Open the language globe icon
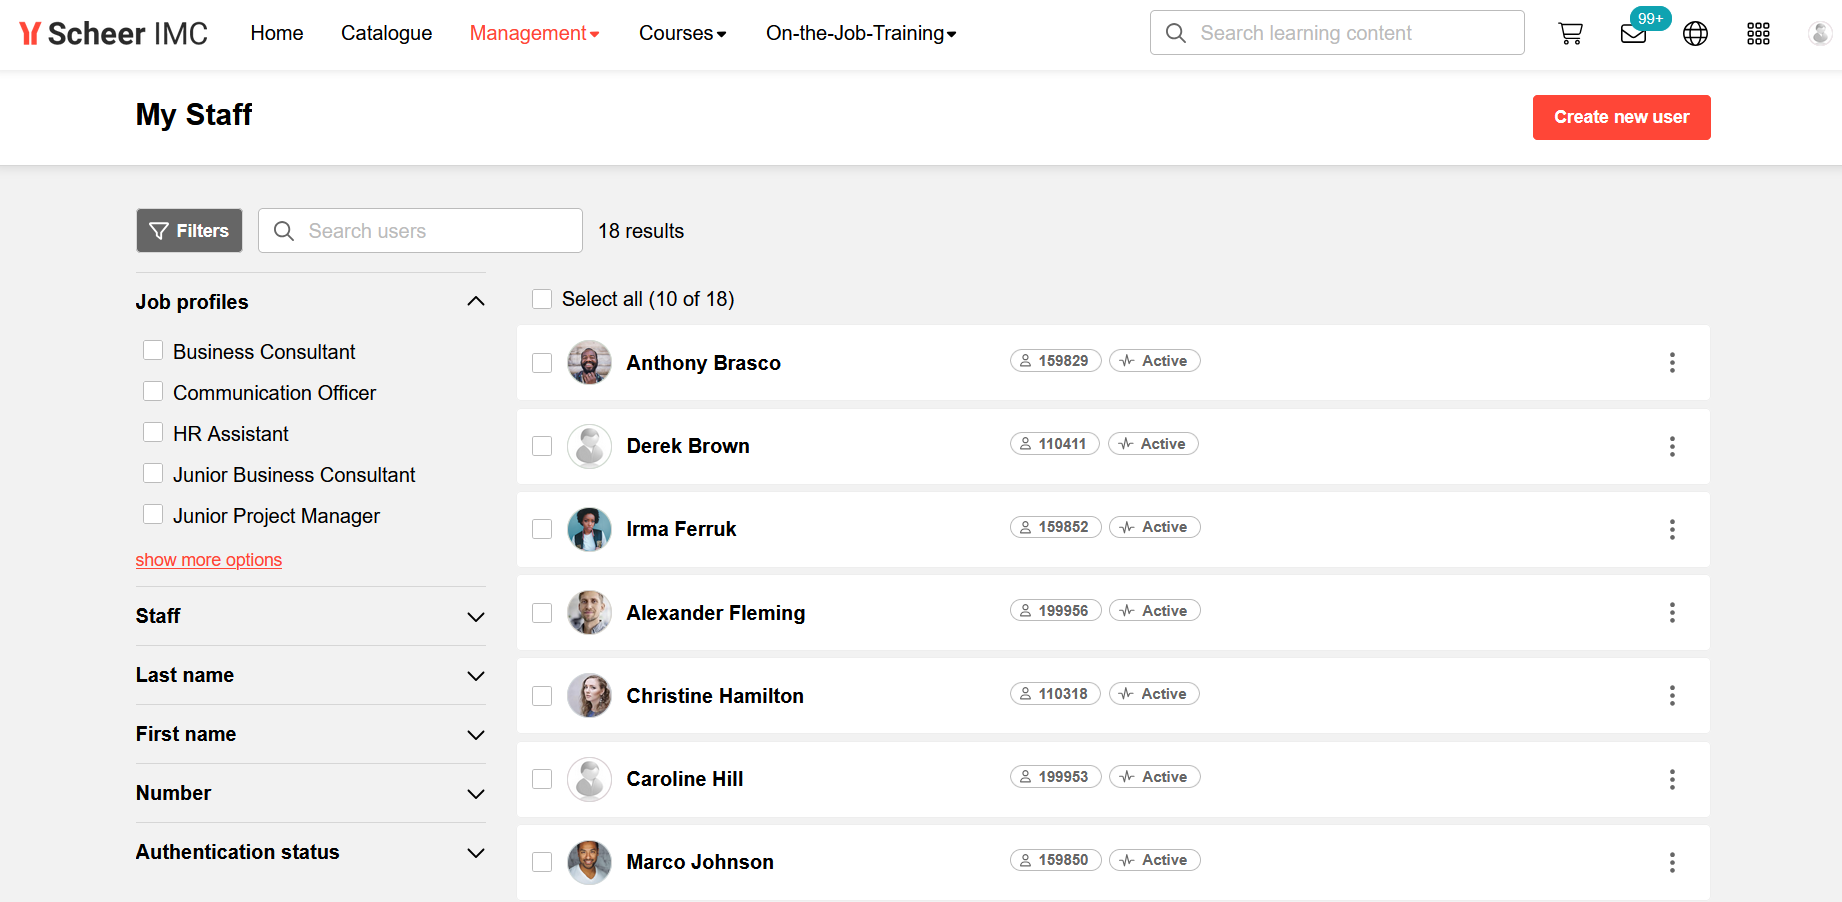This screenshot has height=902, width=1842. (1695, 34)
